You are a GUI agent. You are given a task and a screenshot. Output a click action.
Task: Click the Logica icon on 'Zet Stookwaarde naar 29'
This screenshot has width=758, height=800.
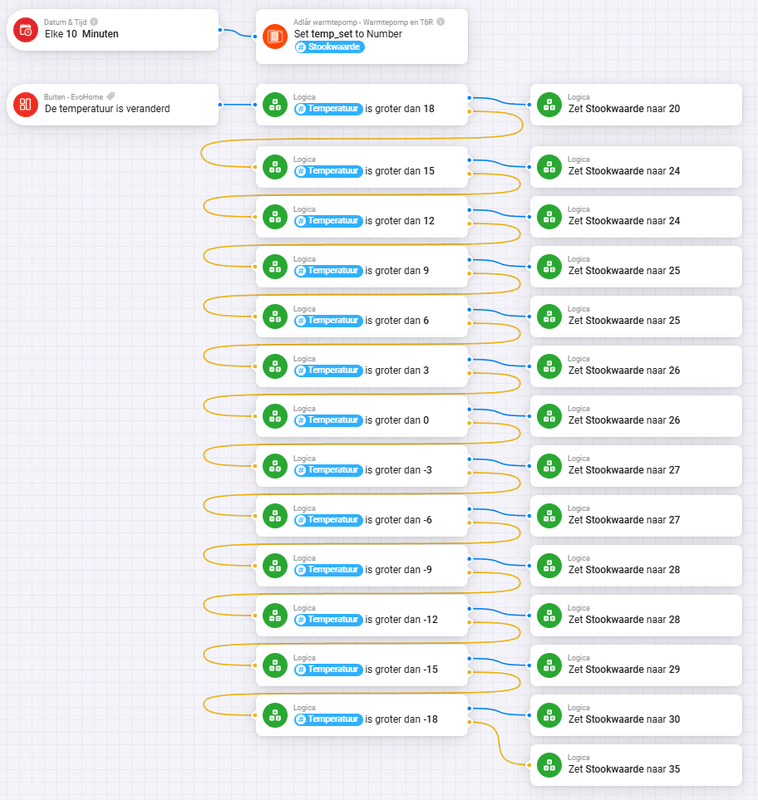click(x=548, y=665)
